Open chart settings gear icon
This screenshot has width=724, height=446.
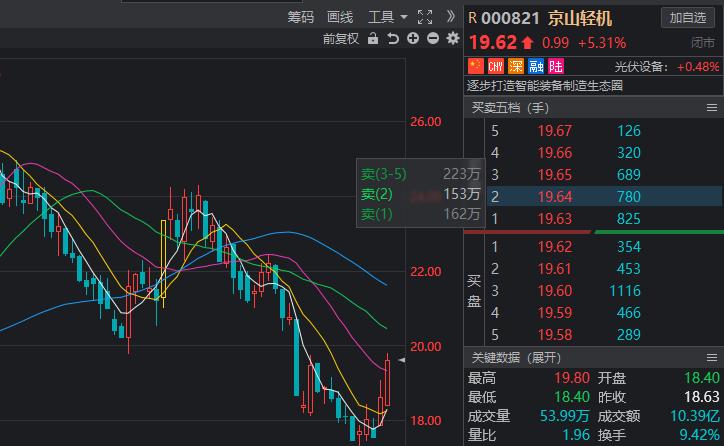pos(453,38)
